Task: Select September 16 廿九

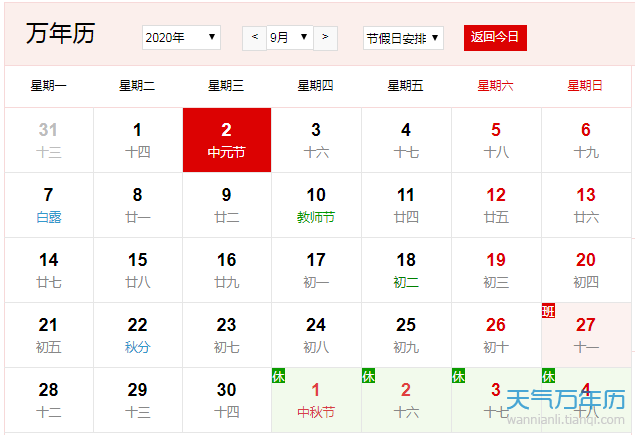Action: [227, 270]
